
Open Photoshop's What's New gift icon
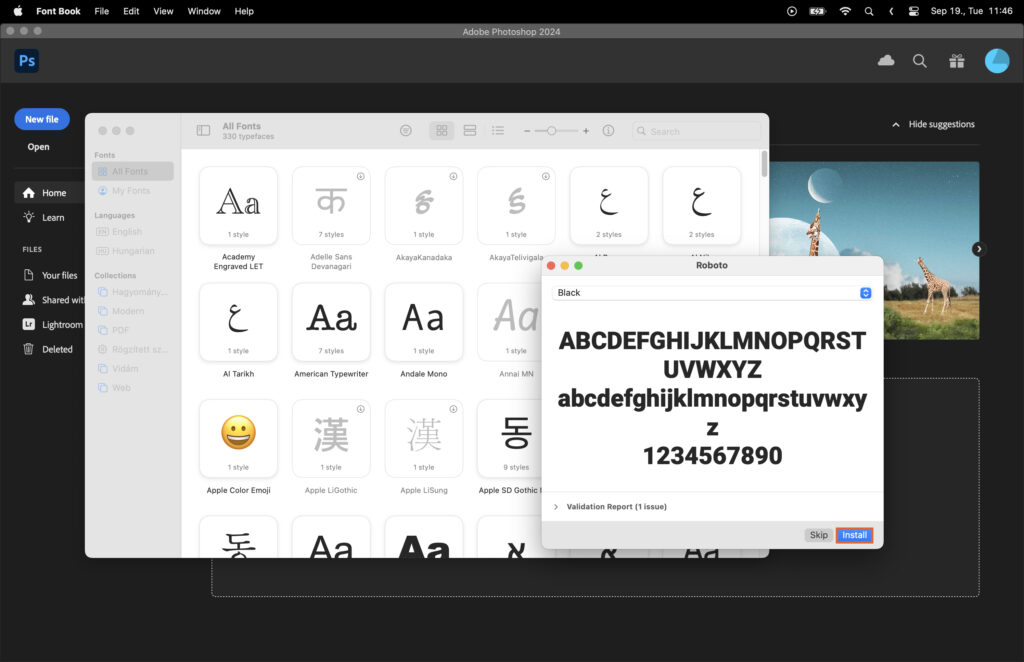[956, 60]
